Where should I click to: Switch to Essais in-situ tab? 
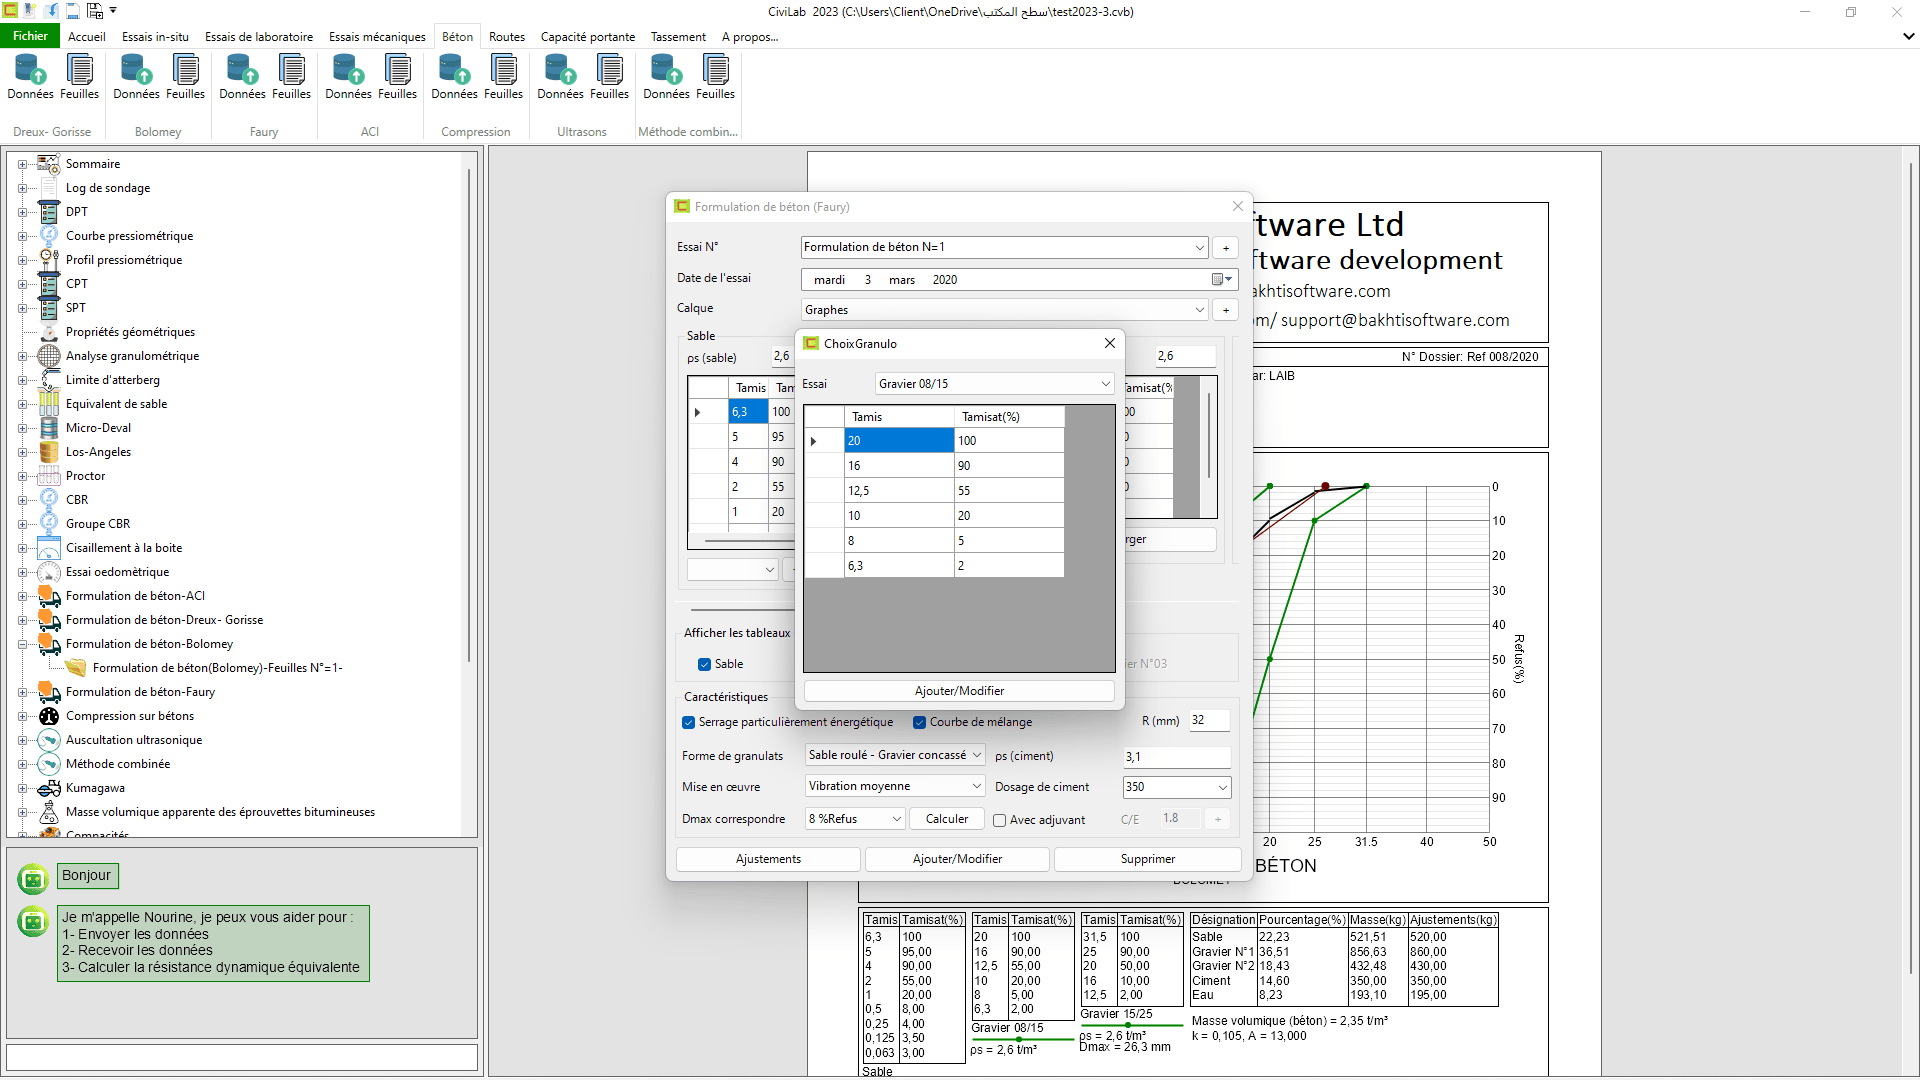pyautogui.click(x=155, y=37)
